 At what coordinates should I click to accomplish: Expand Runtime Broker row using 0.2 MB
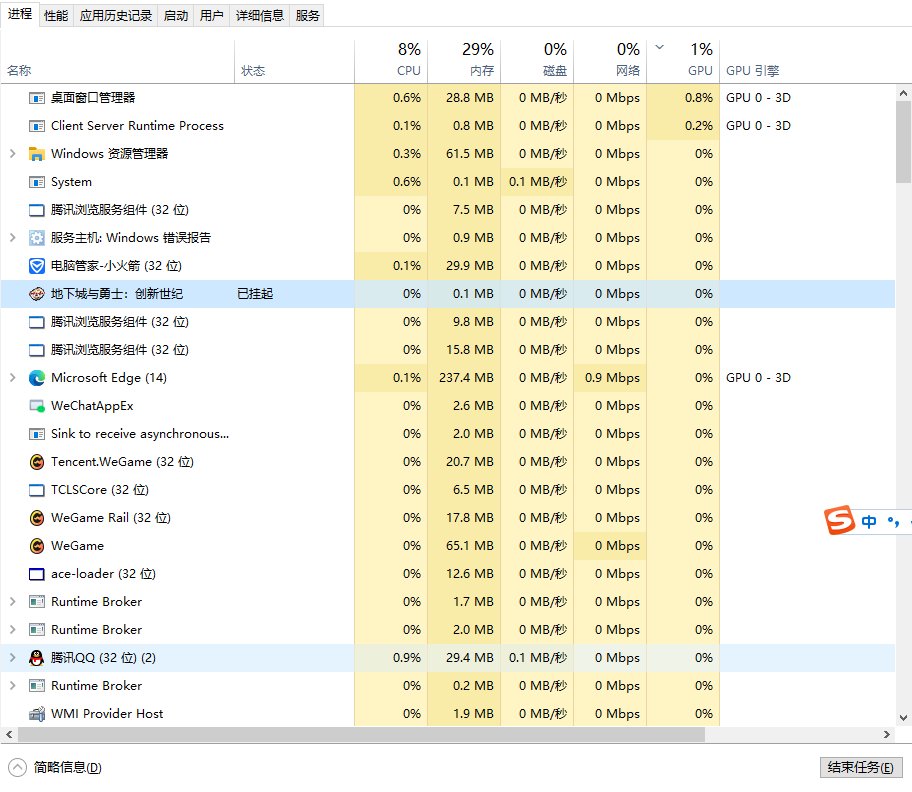(x=13, y=686)
